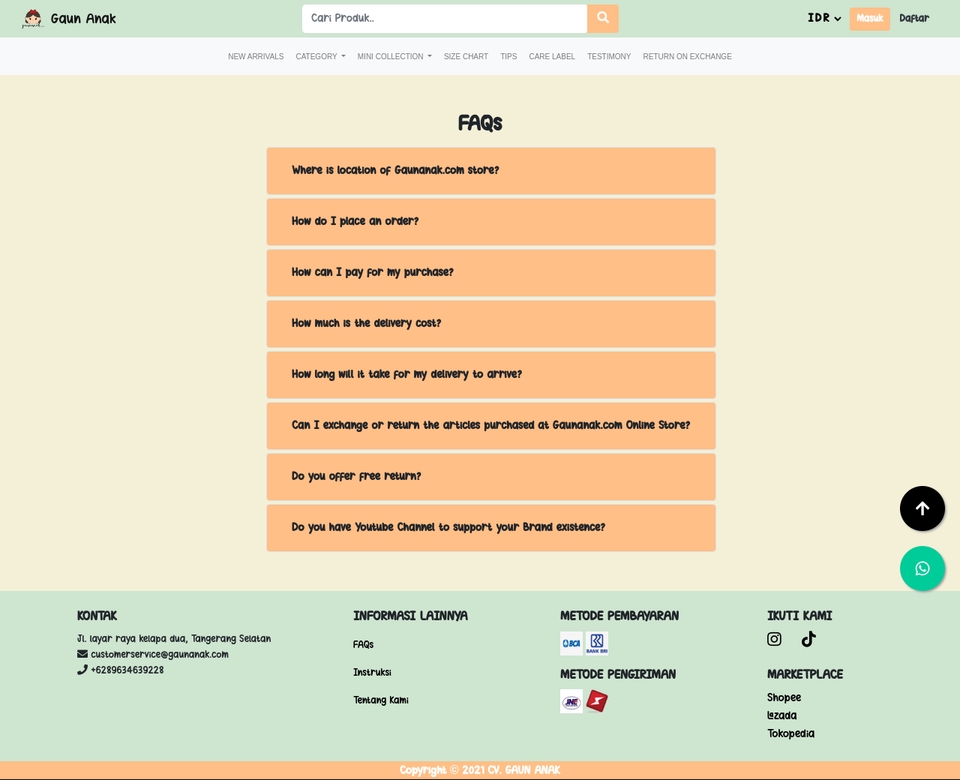Click the phone icon beside the contact number
The image size is (960, 780).
pos(82,669)
